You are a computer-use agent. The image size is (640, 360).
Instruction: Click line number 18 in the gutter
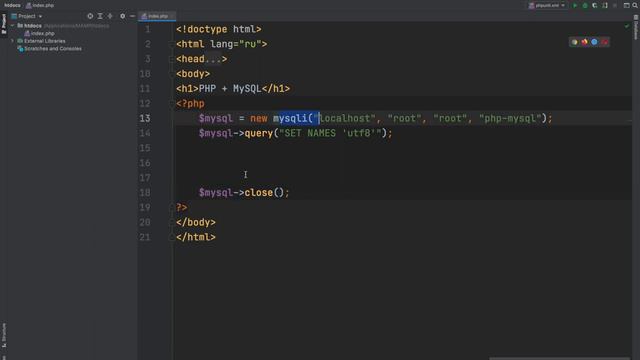(145, 193)
